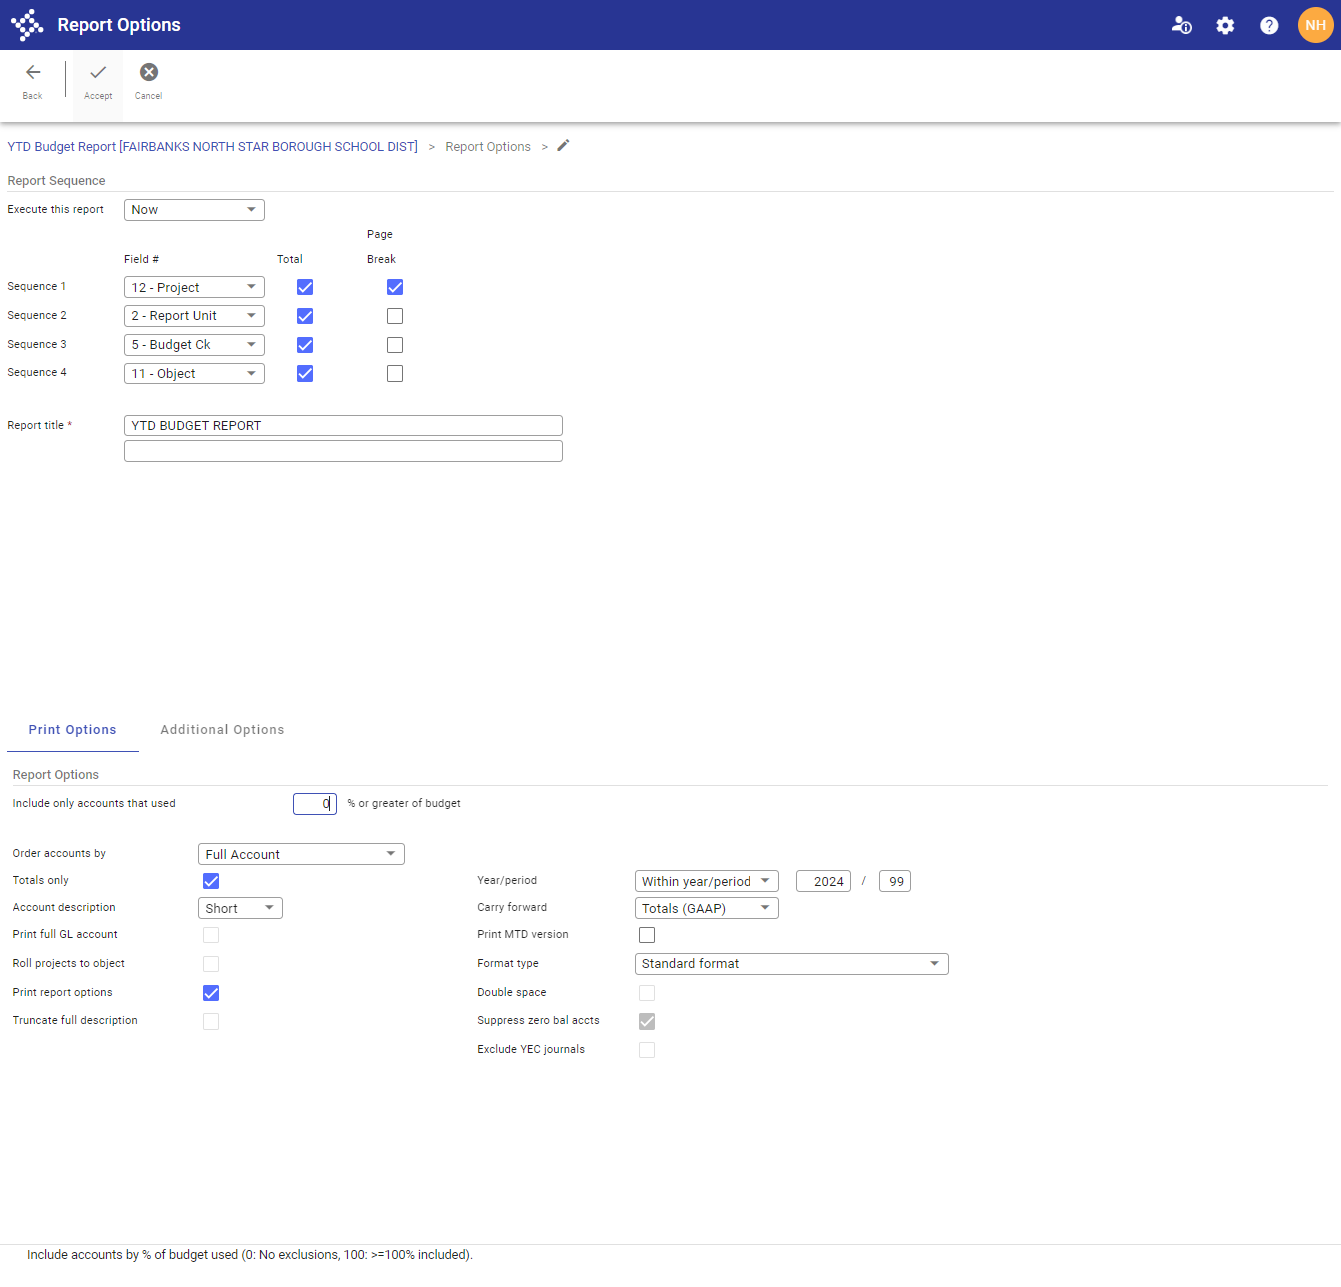Image resolution: width=1341 pixels, height=1287 pixels.
Task: Open Sequence 3 Budget Ck dropdown
Action: click(194, 345)
